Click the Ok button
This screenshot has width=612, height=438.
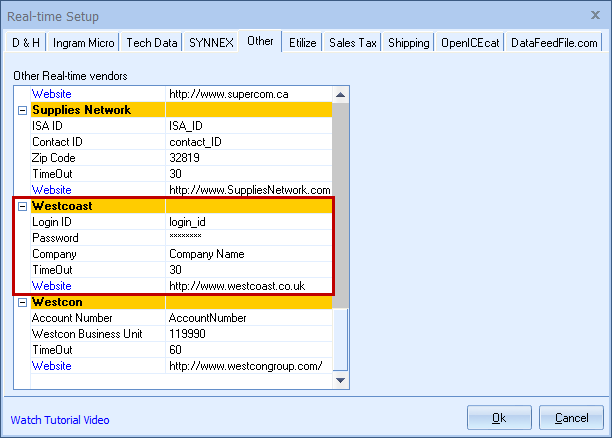point(499,417)
